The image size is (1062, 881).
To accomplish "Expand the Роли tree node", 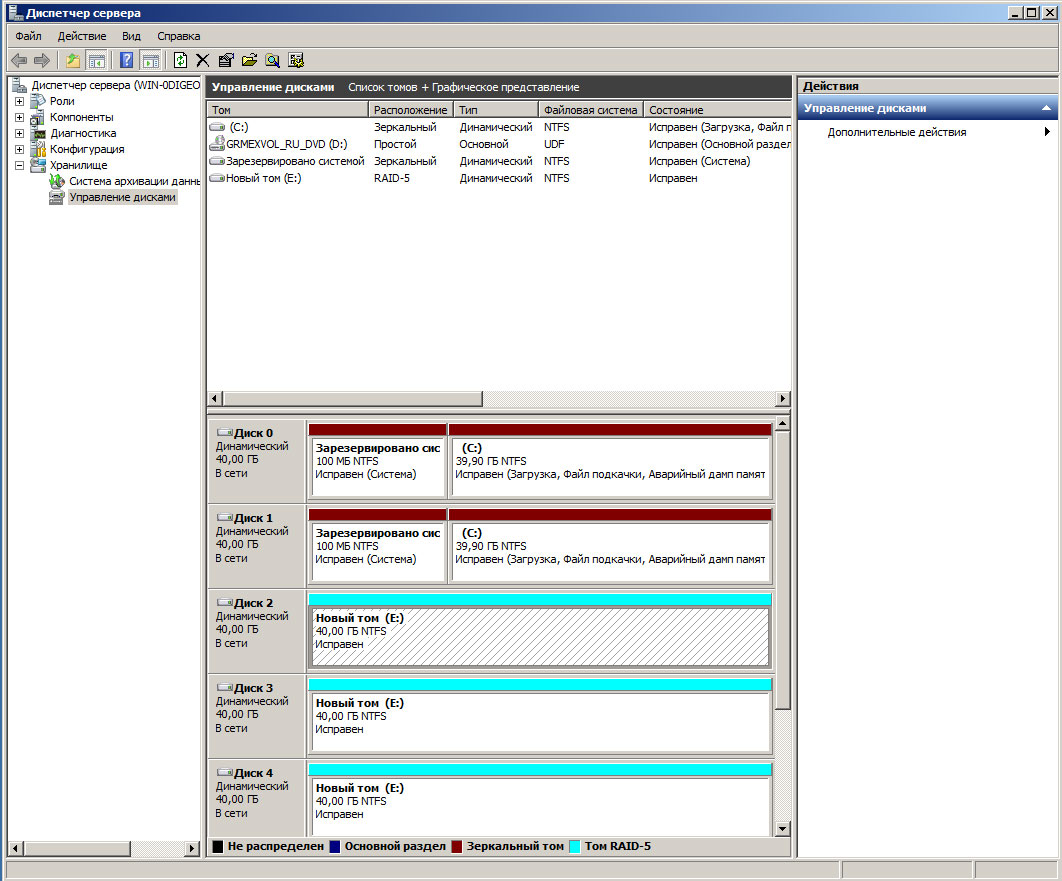I will [19, 101].
